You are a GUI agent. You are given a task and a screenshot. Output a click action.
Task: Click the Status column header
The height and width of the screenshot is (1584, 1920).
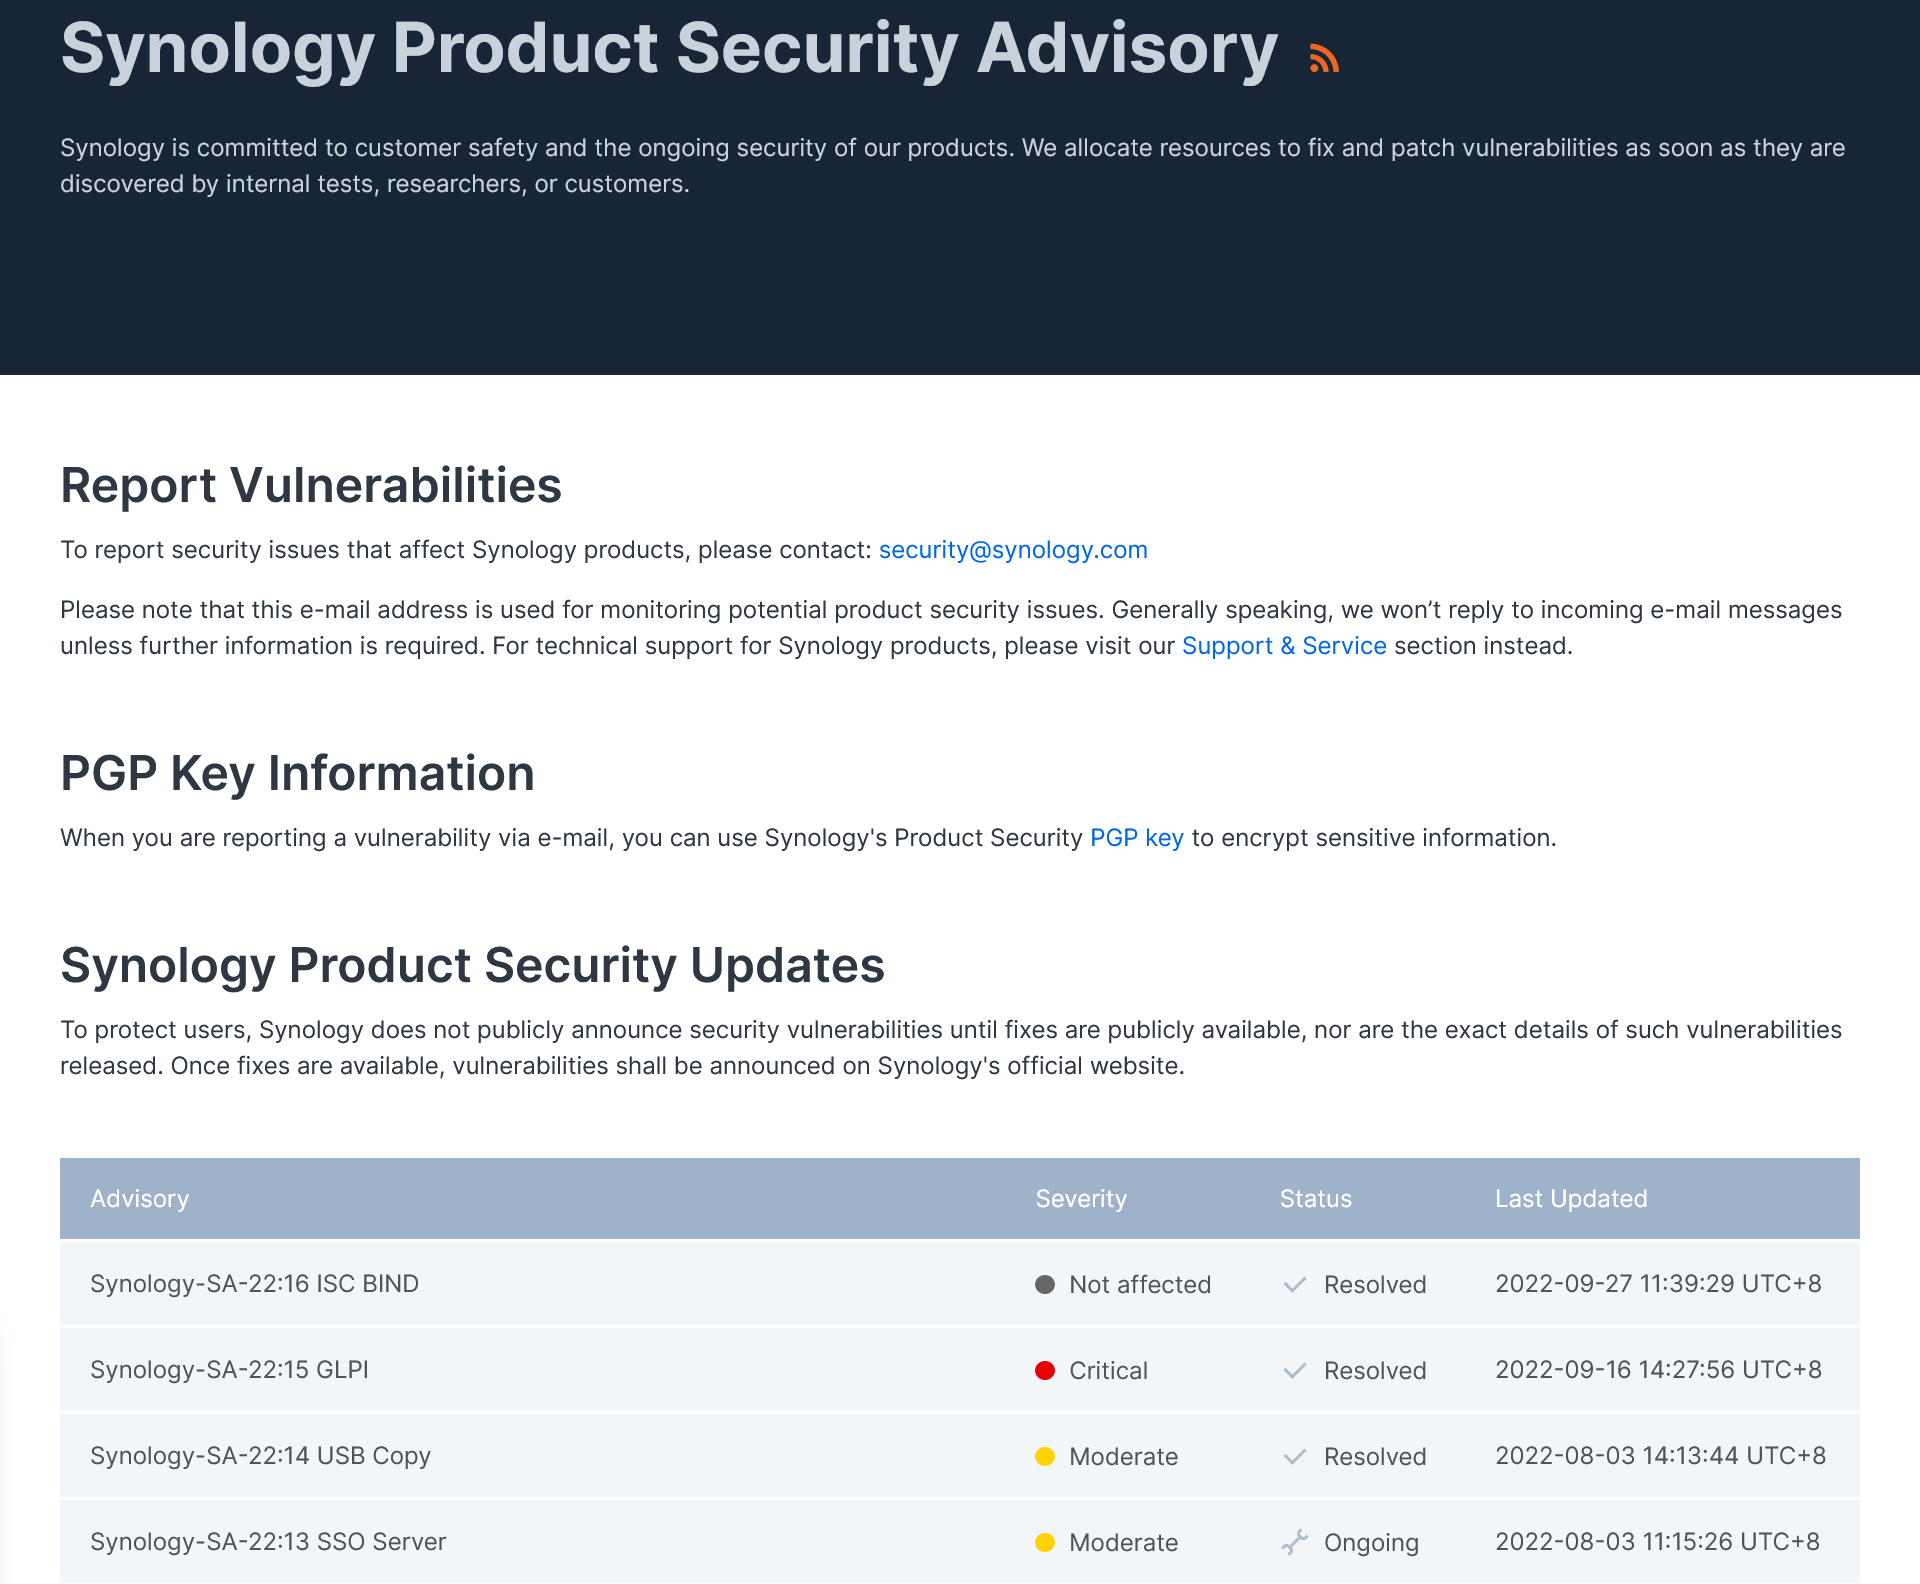[1316, 1199]
